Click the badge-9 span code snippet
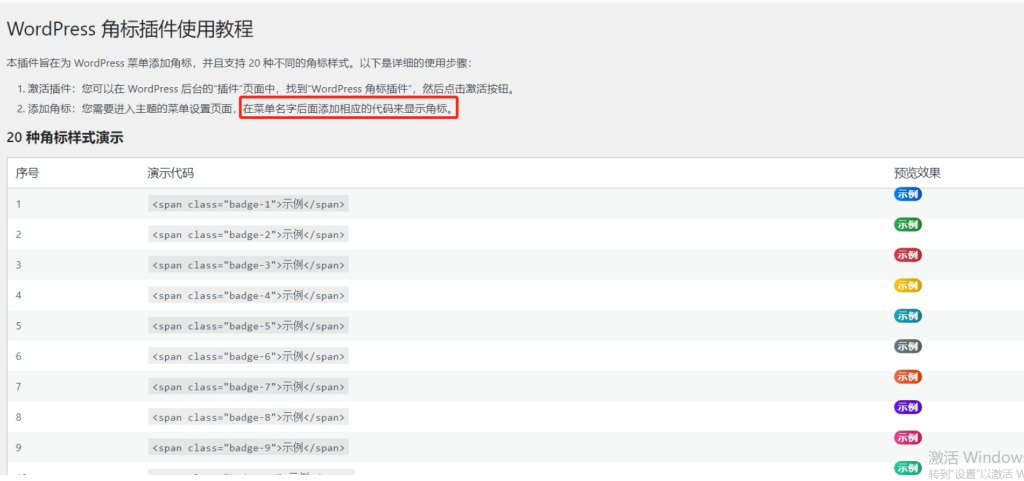1024x481 pixels. coord(248,448)
